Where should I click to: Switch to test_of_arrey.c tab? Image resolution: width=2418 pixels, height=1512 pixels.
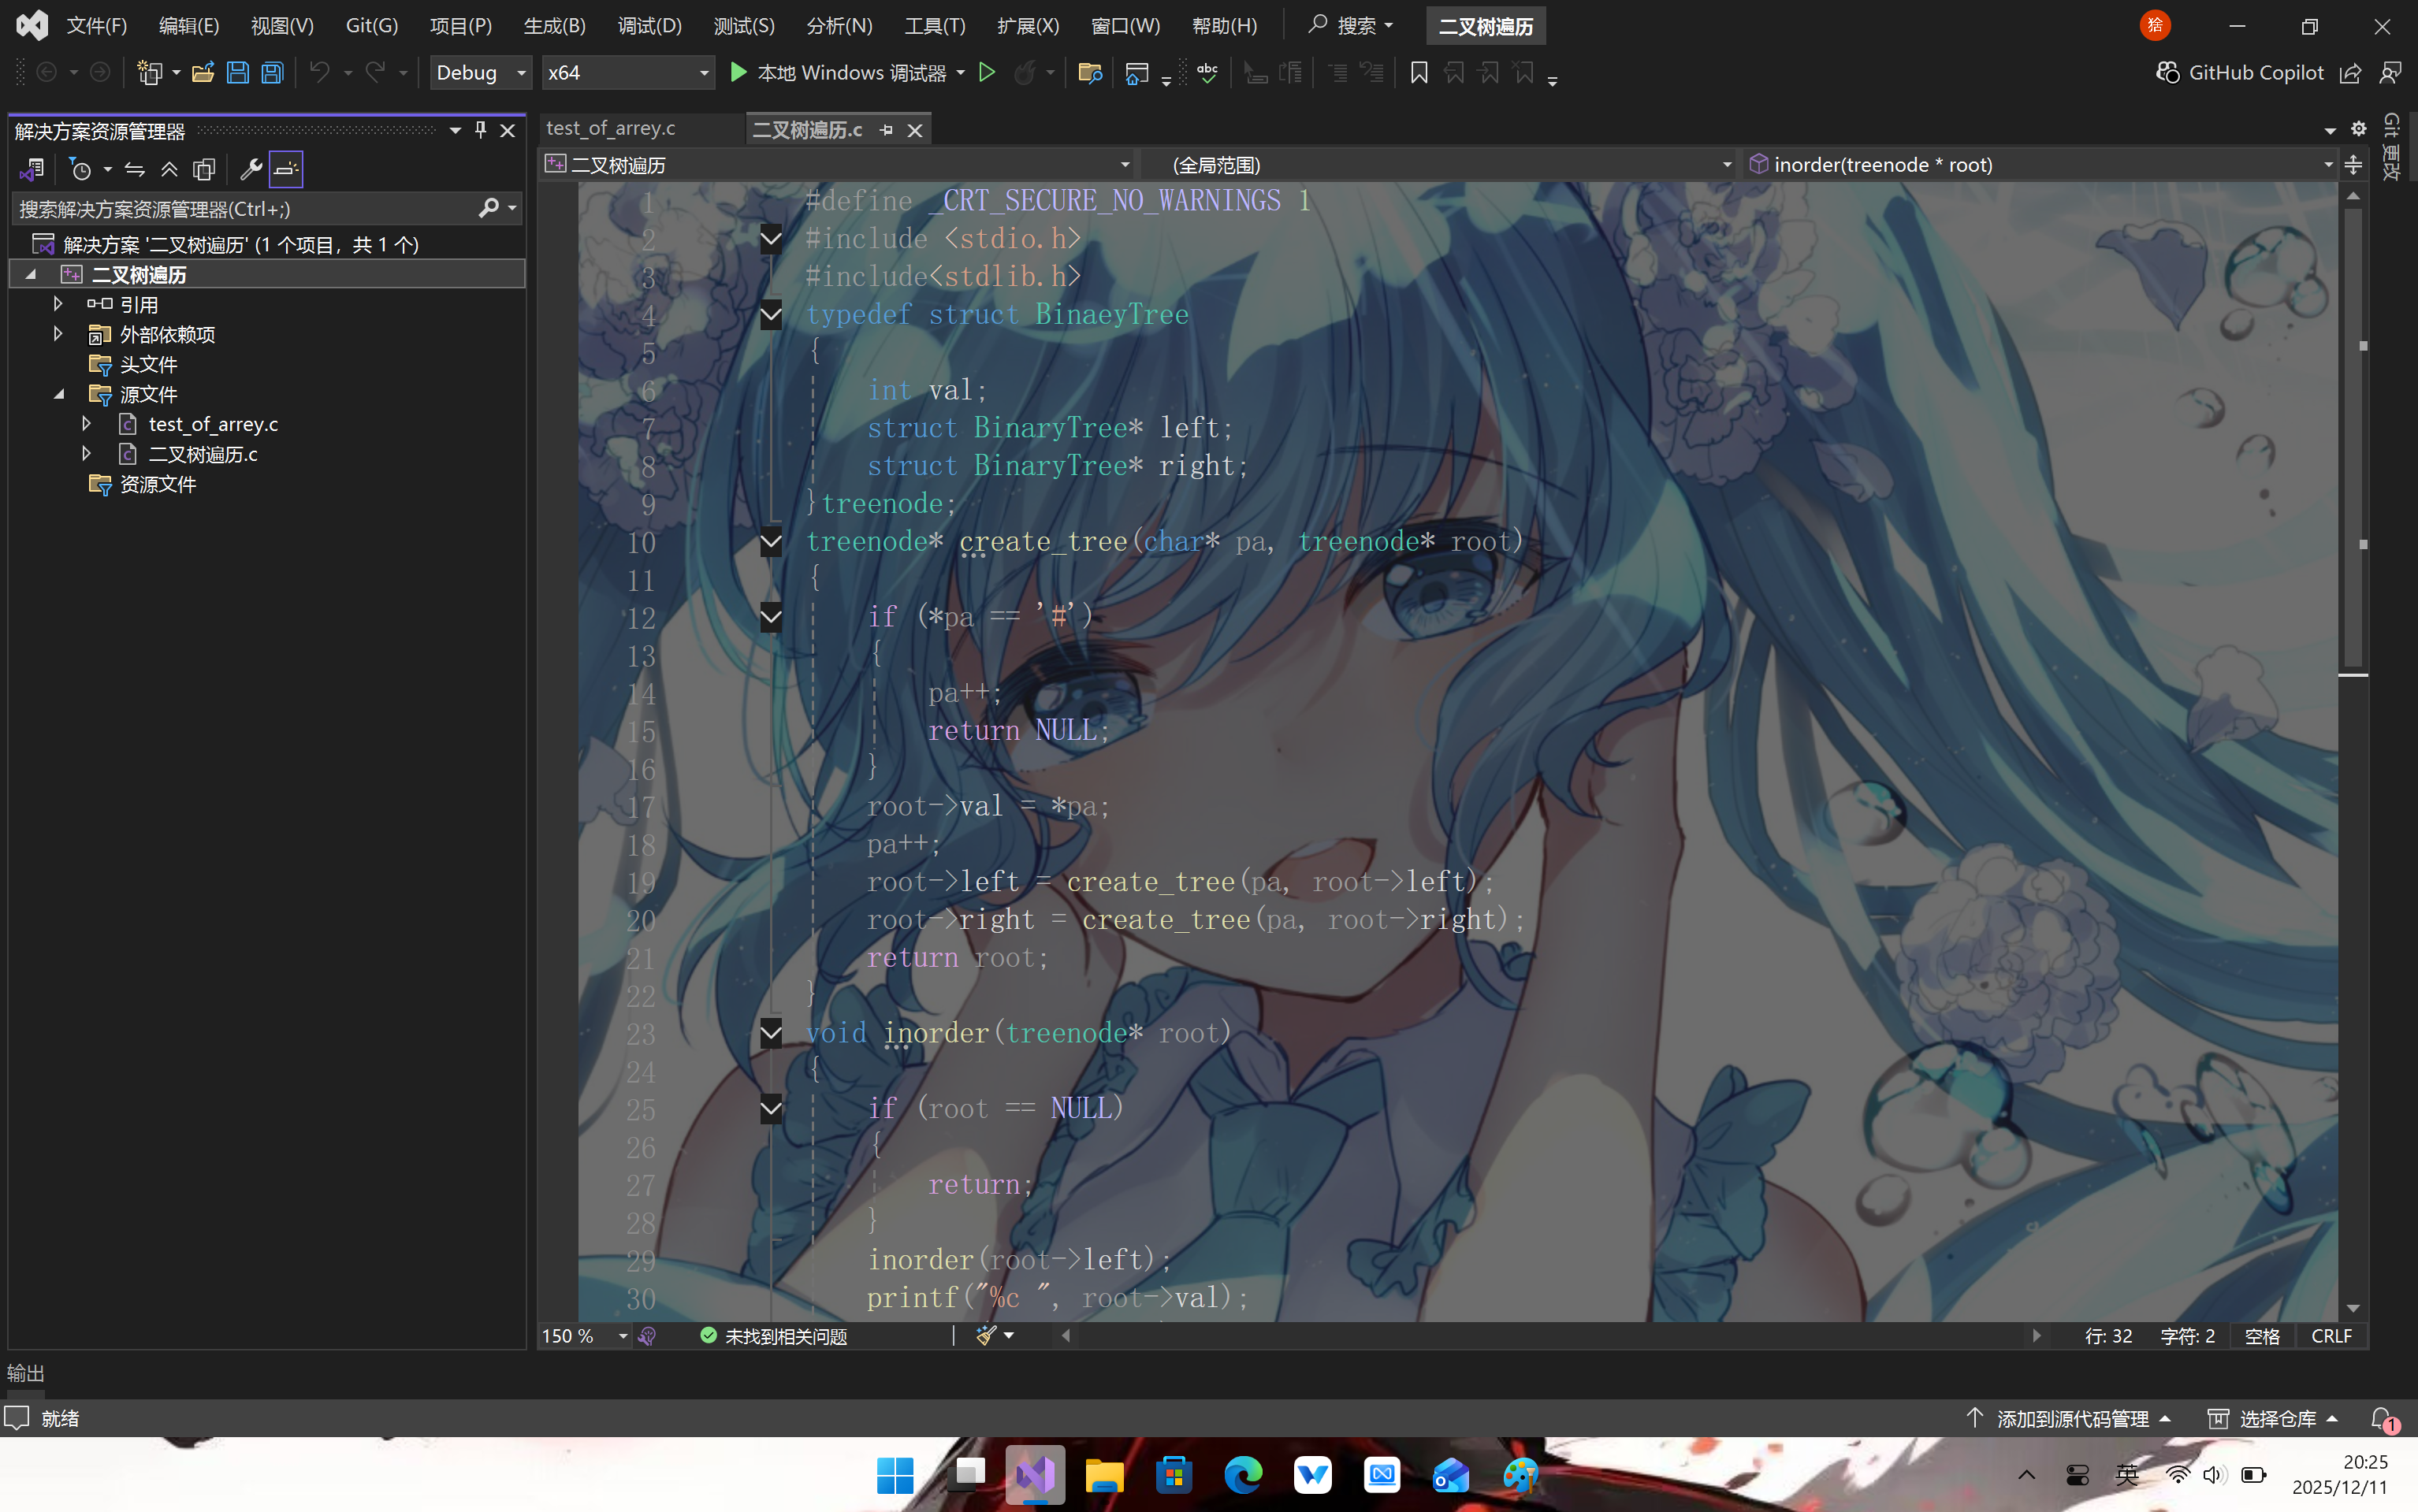(x=611, y=129)
